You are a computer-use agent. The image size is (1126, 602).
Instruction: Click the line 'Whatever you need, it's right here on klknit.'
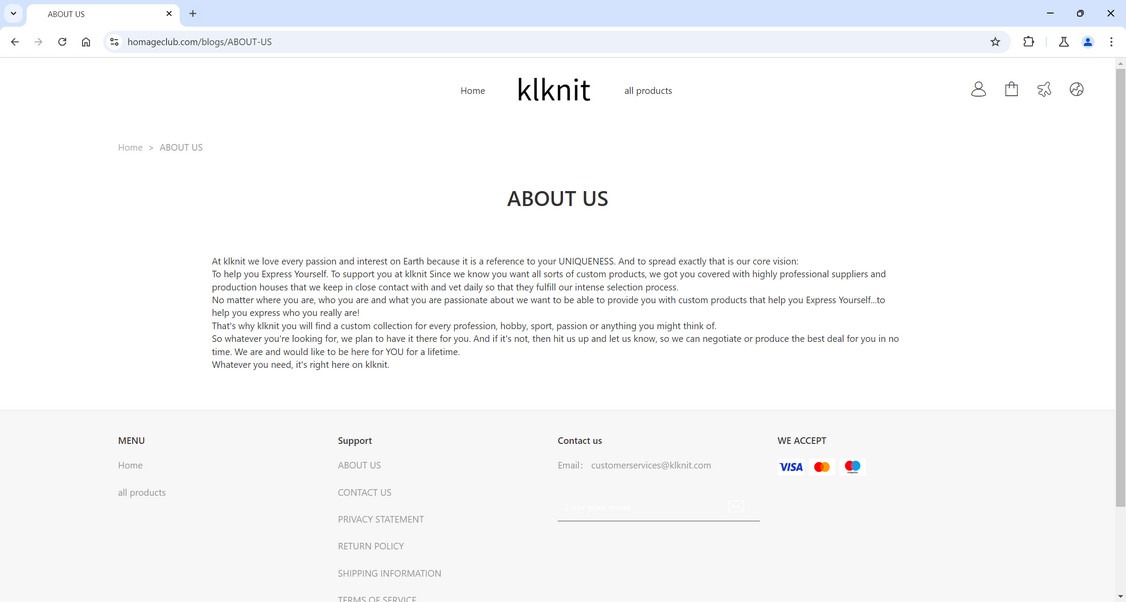[x=300, y=365]
